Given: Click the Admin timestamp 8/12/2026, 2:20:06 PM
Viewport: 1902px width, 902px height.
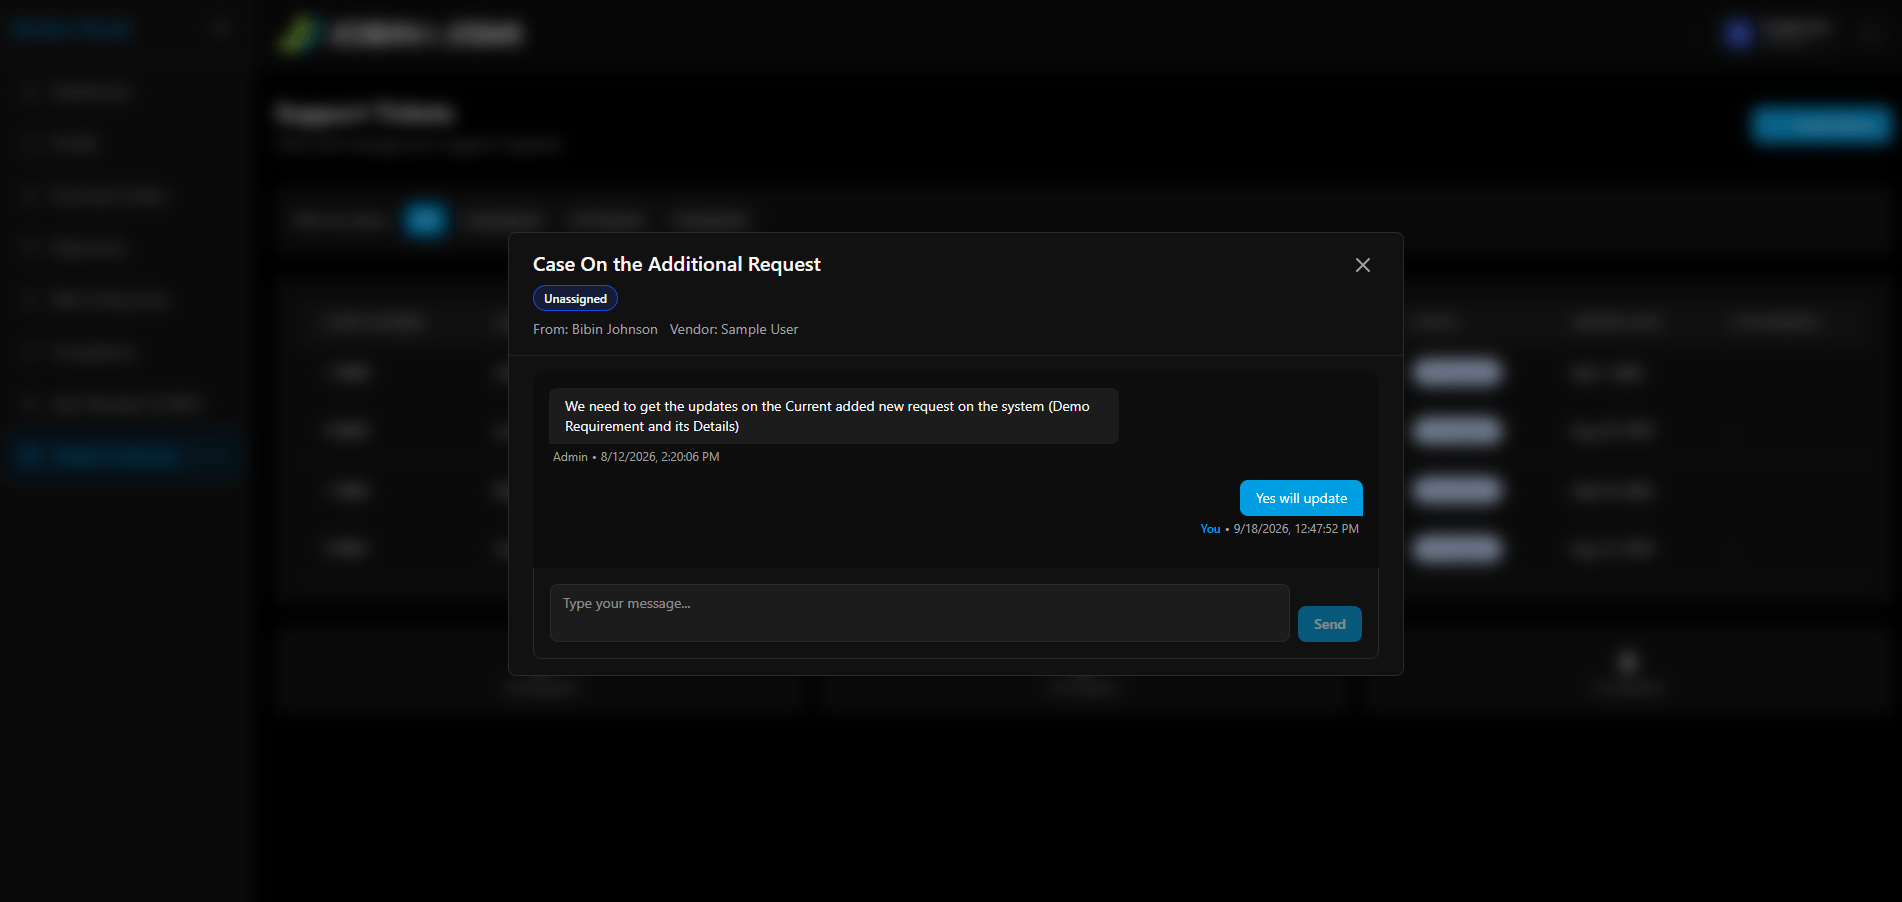Looking at the screenshot, I should [660, 457].
